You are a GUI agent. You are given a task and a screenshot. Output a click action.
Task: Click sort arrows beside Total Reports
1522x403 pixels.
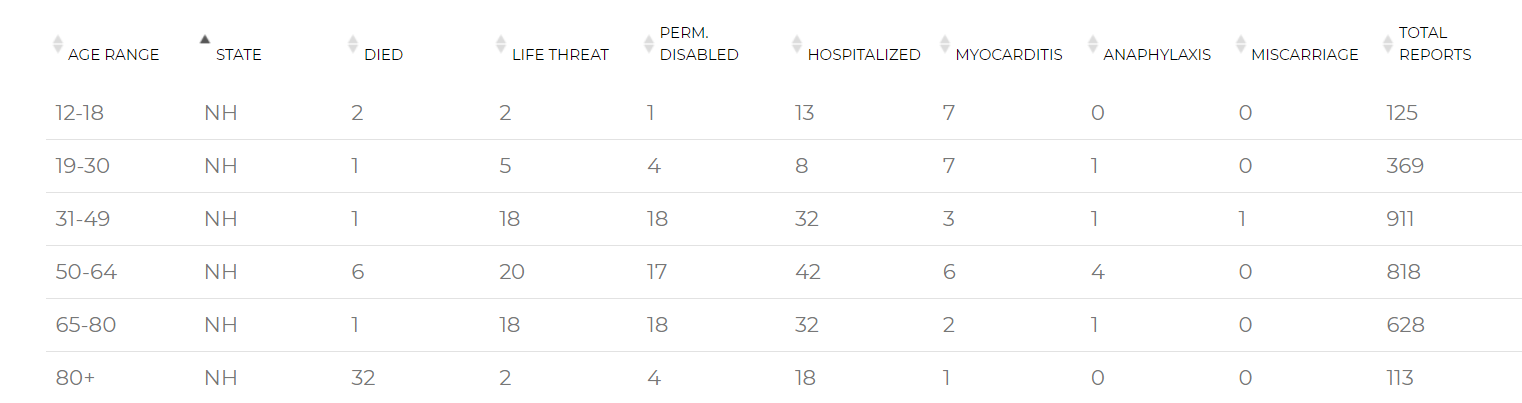1388,44
